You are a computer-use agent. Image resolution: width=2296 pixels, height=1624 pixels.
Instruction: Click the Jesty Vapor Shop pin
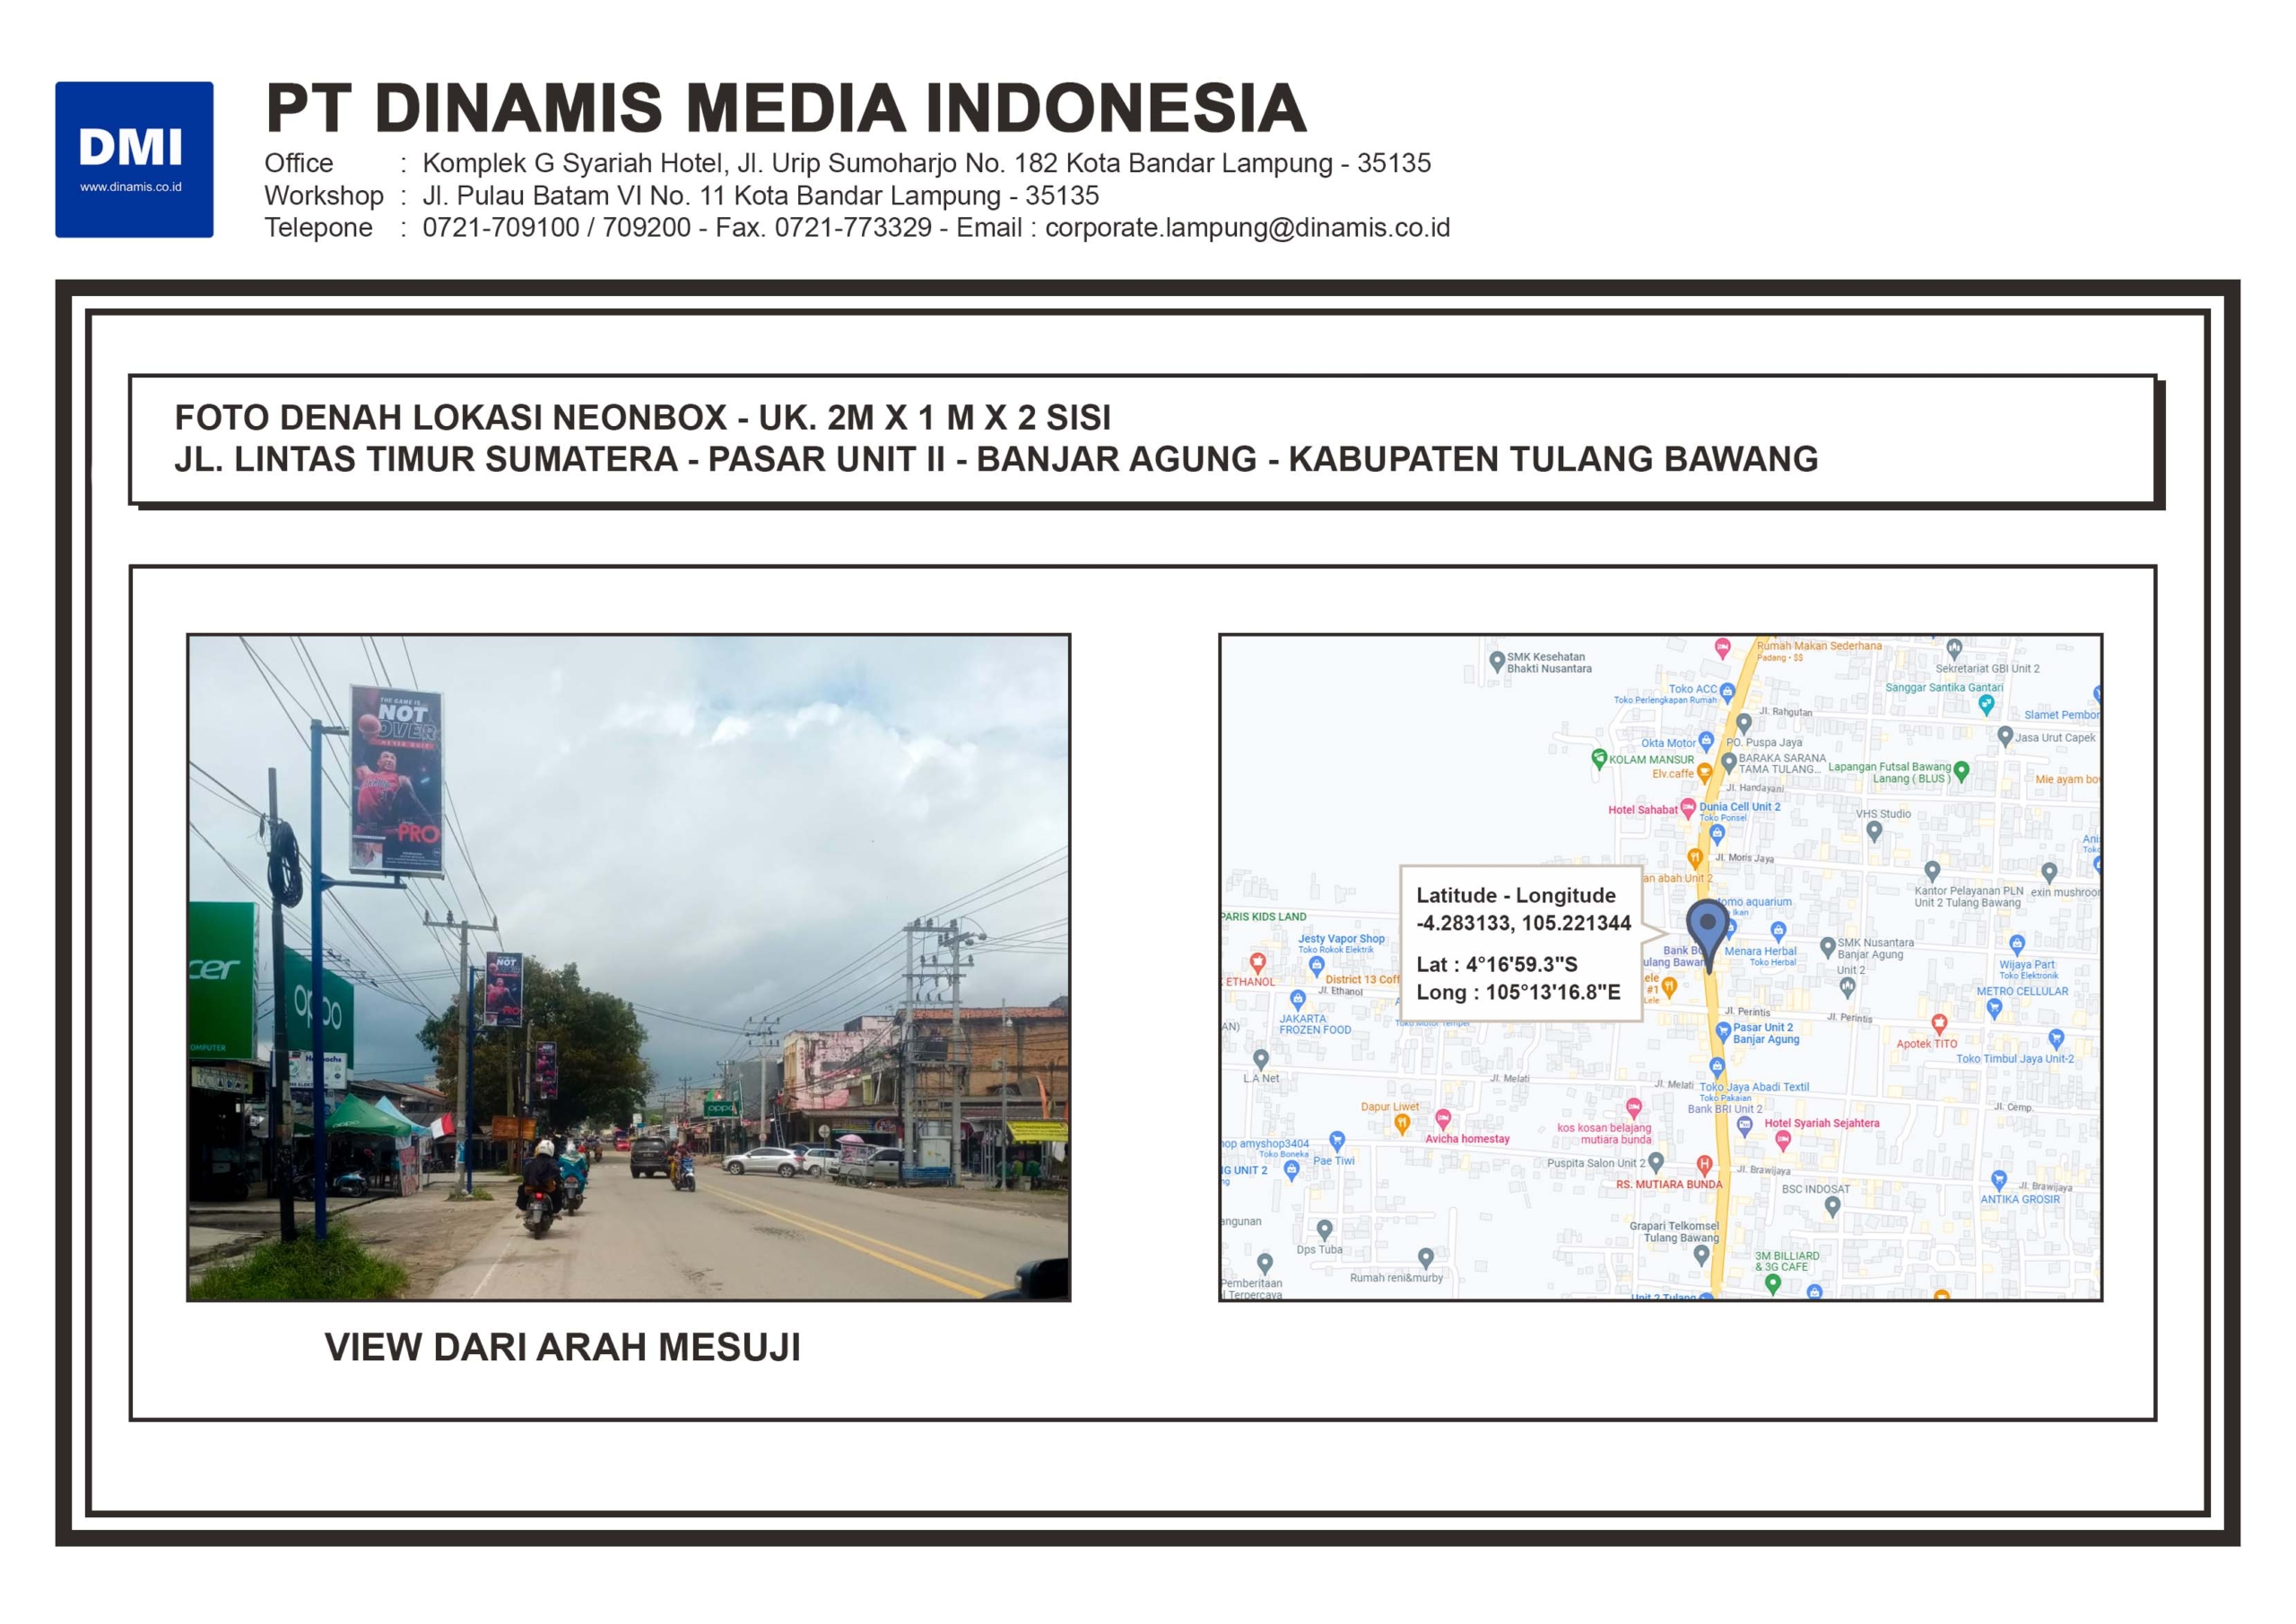1316,966
